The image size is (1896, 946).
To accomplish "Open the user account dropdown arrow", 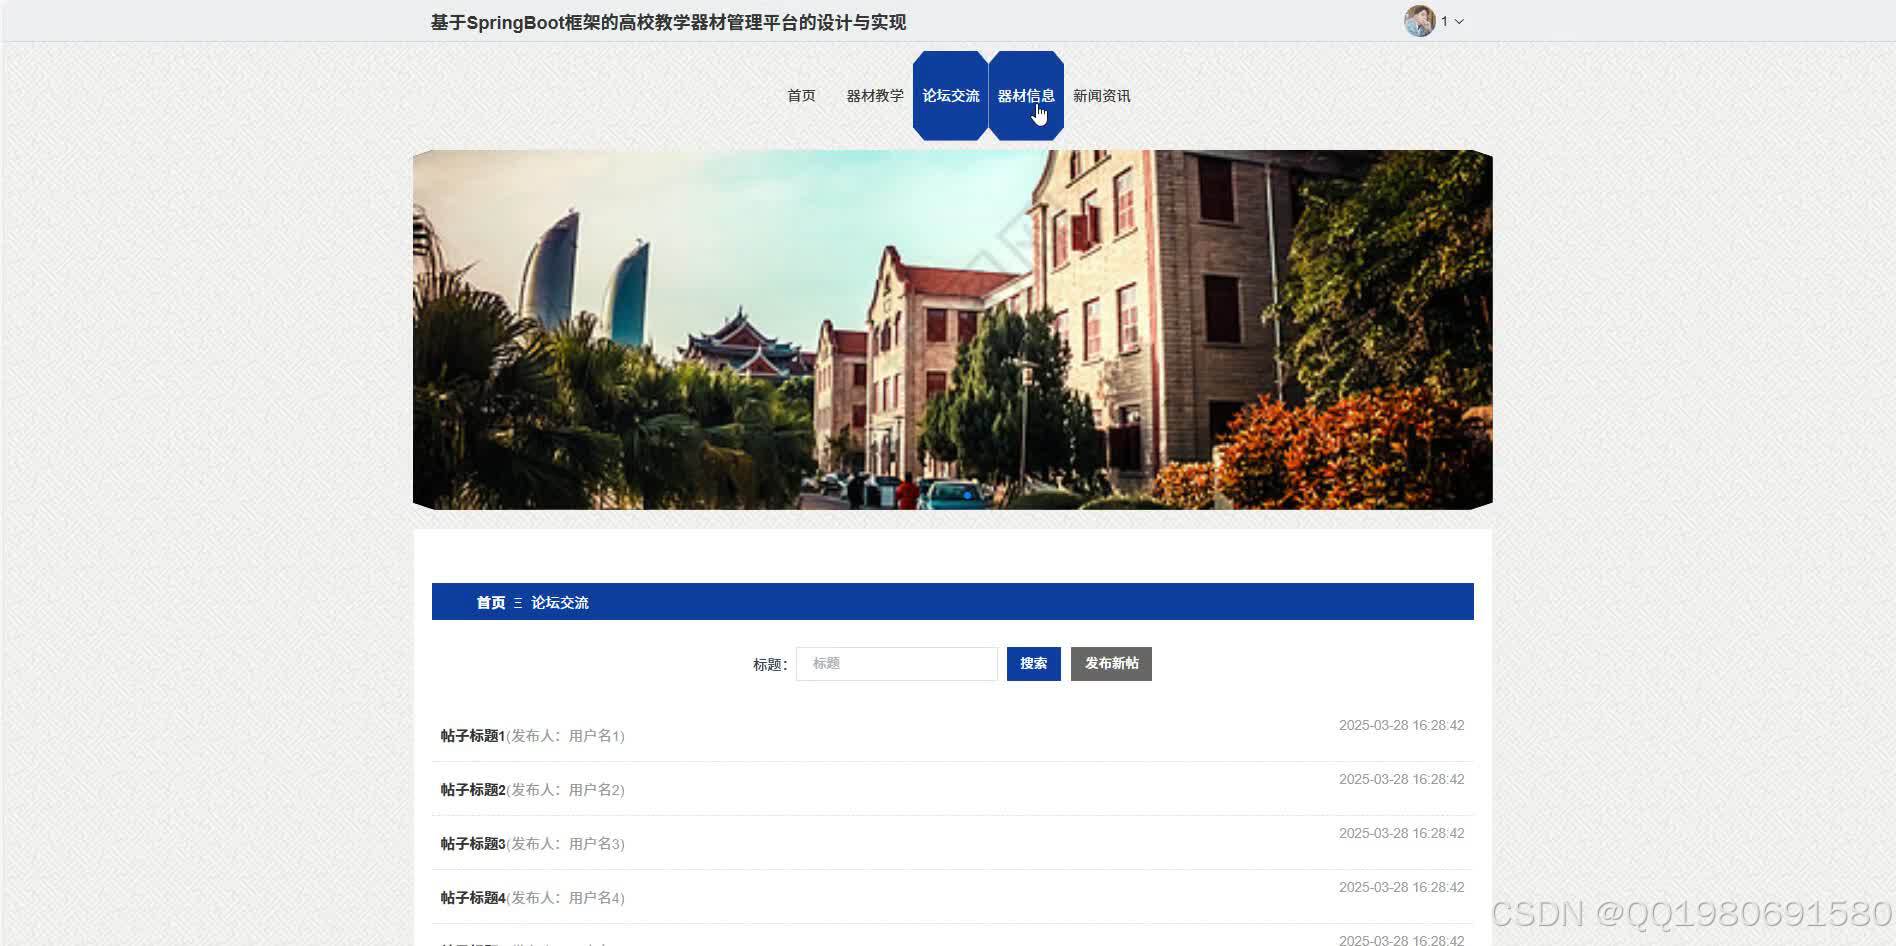I will [x=1459, y=20].
